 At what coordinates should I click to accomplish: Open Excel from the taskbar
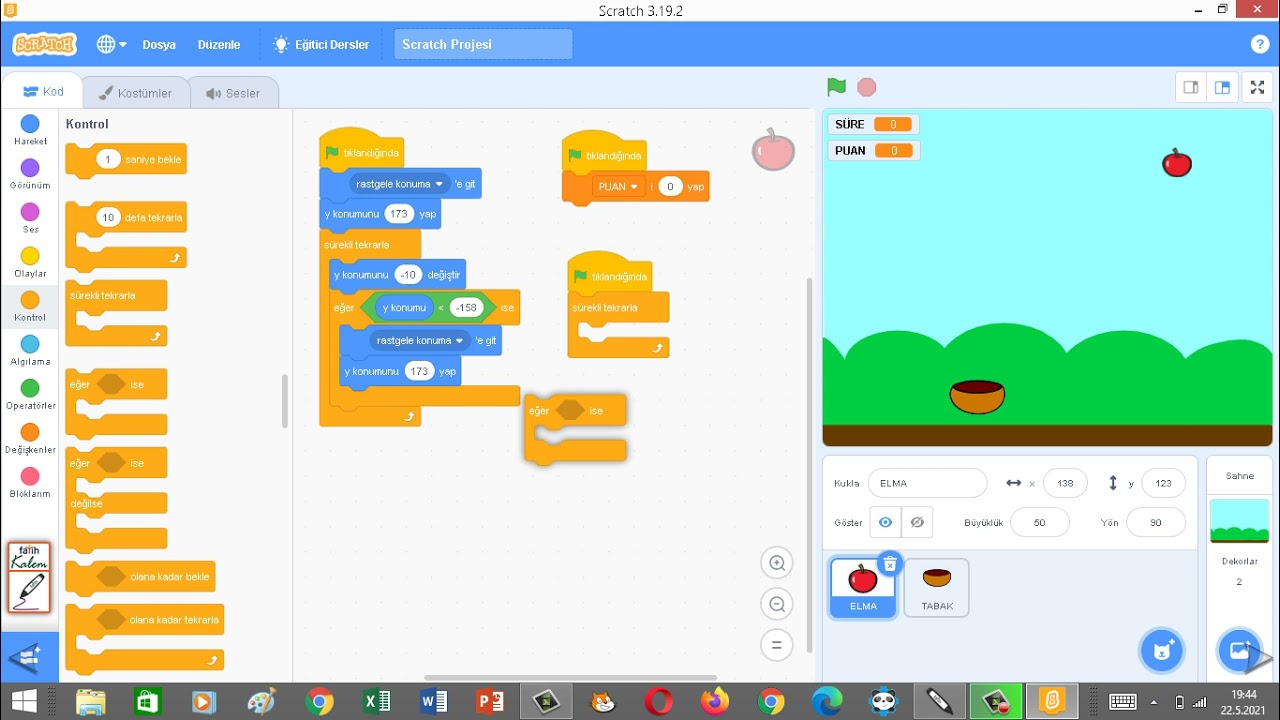pos(377,701)
